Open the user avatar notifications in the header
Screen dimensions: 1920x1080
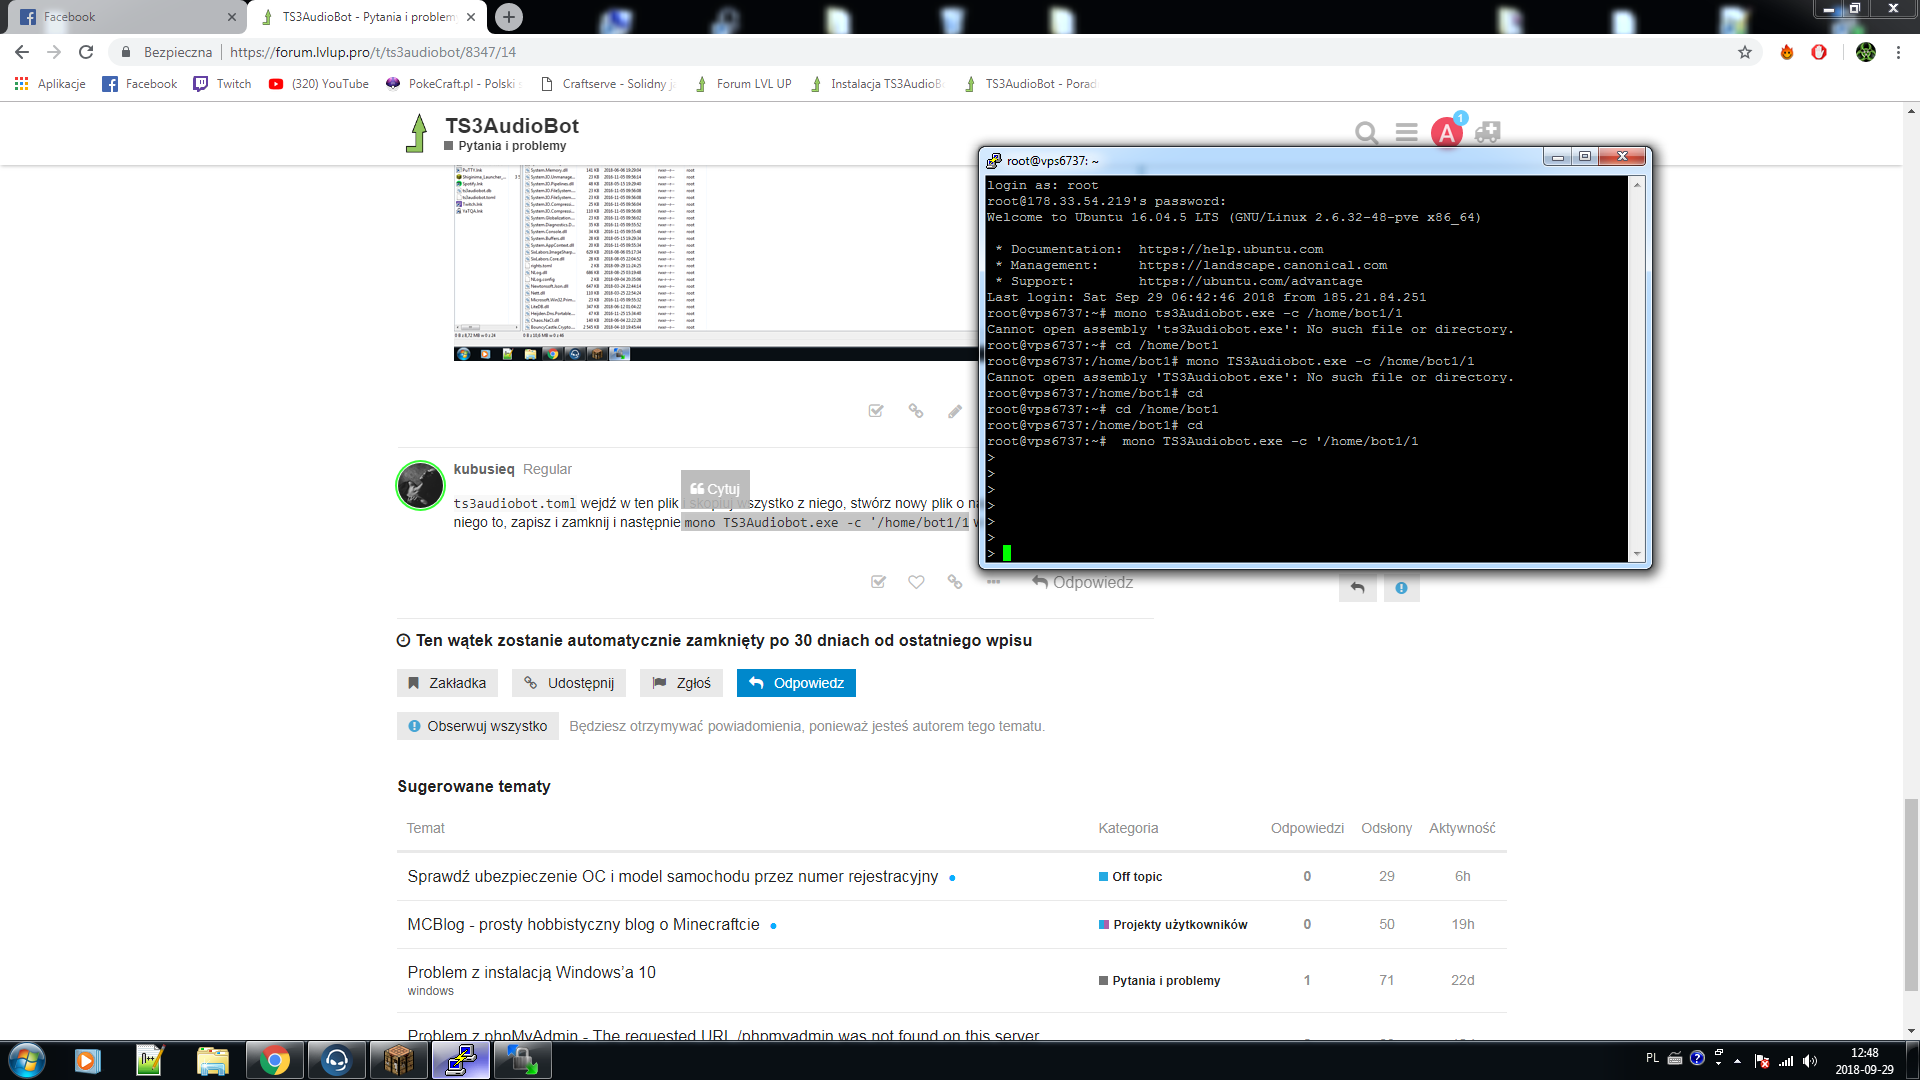point(1446,132)
